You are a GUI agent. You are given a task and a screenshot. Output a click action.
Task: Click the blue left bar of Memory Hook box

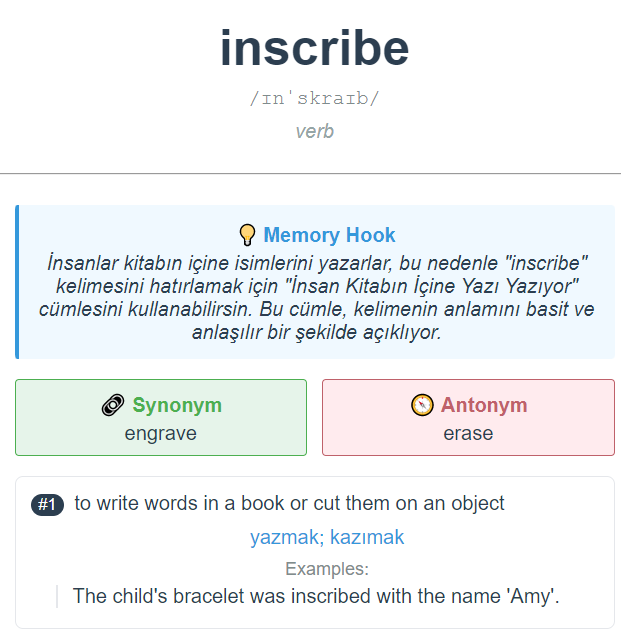17,282
